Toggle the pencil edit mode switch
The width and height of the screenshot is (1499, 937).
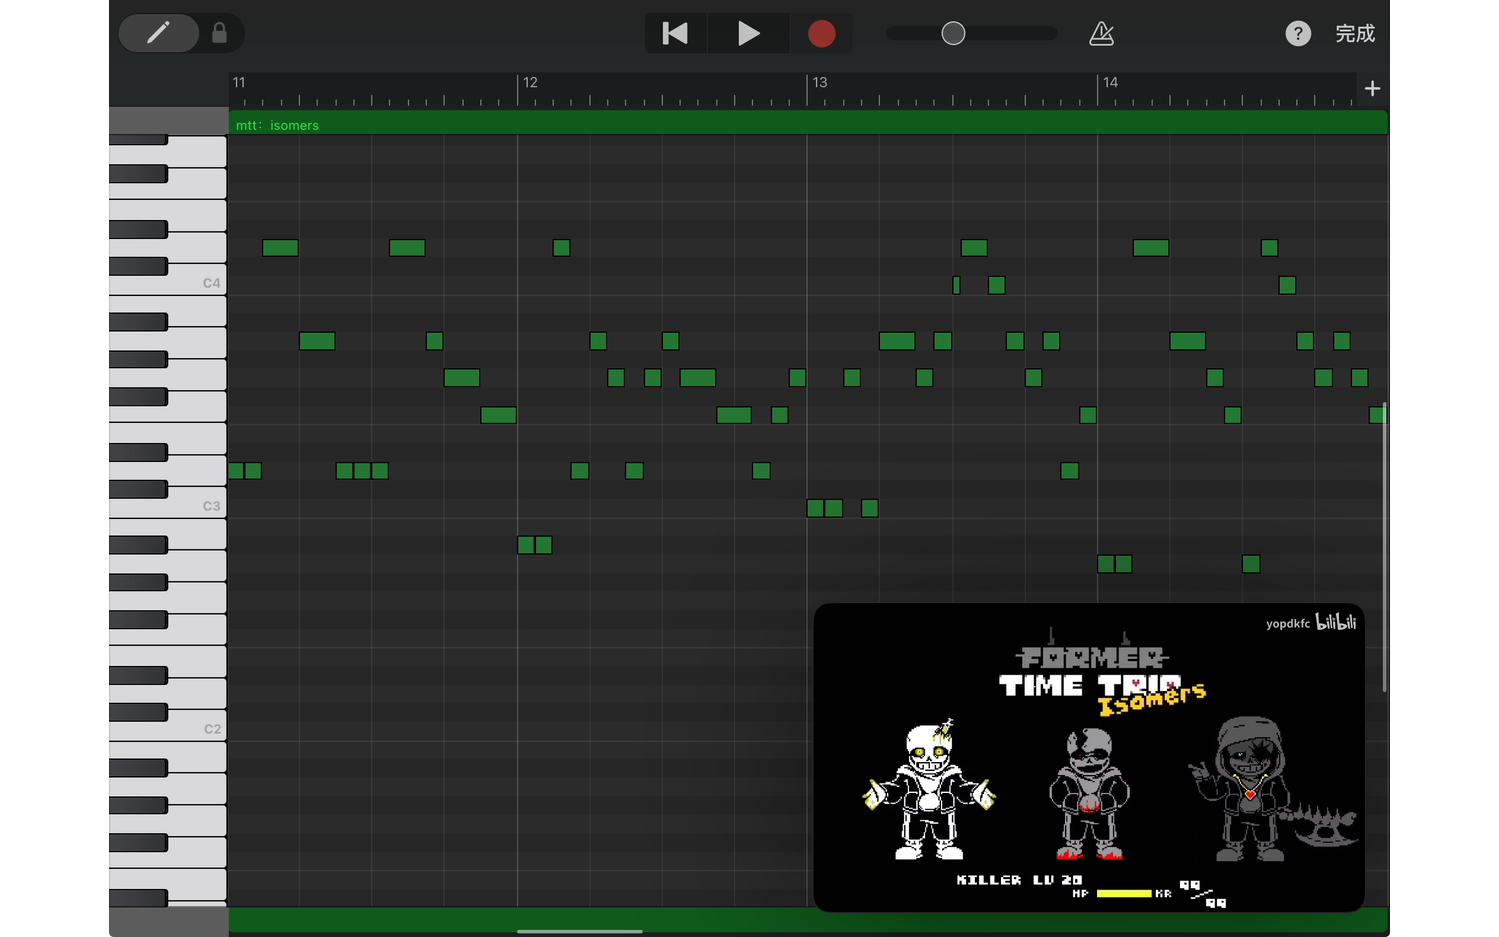(159, 33)
